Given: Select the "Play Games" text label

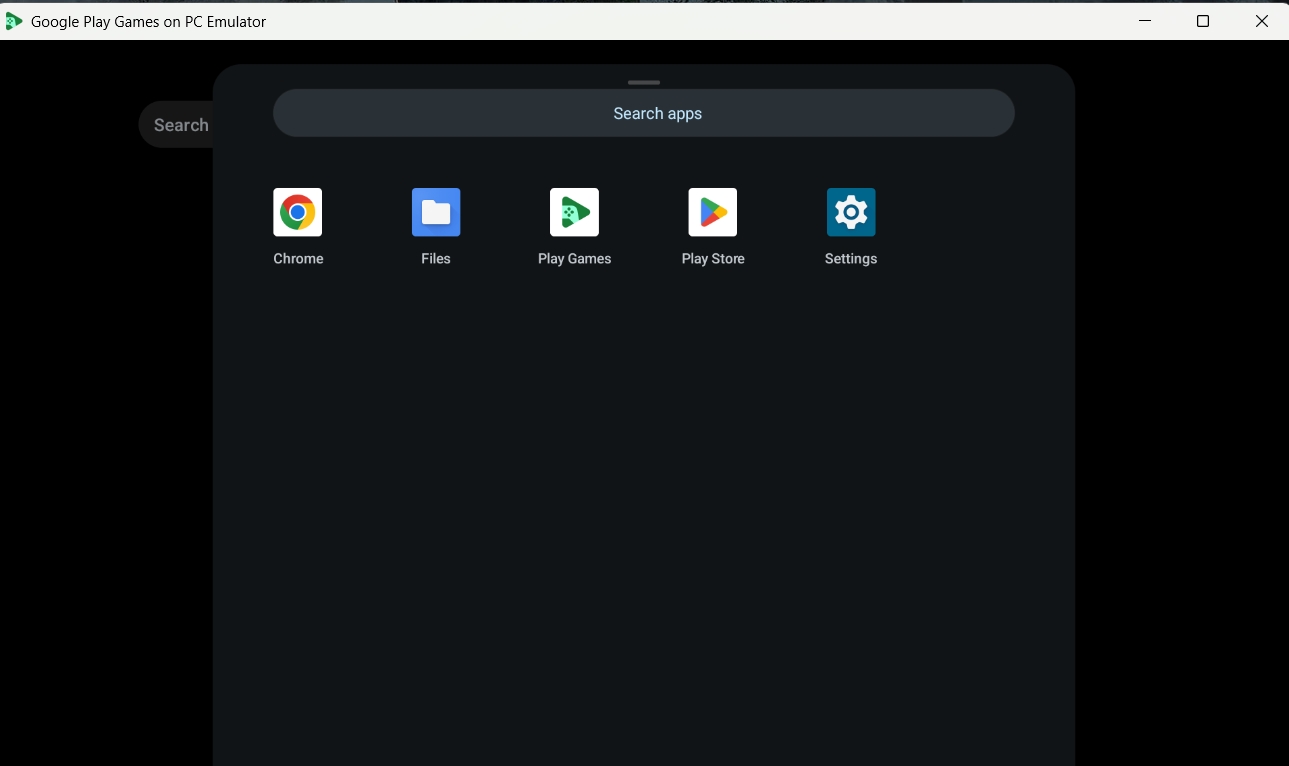Looking at the screenshot, I should [x=574, y=259].
